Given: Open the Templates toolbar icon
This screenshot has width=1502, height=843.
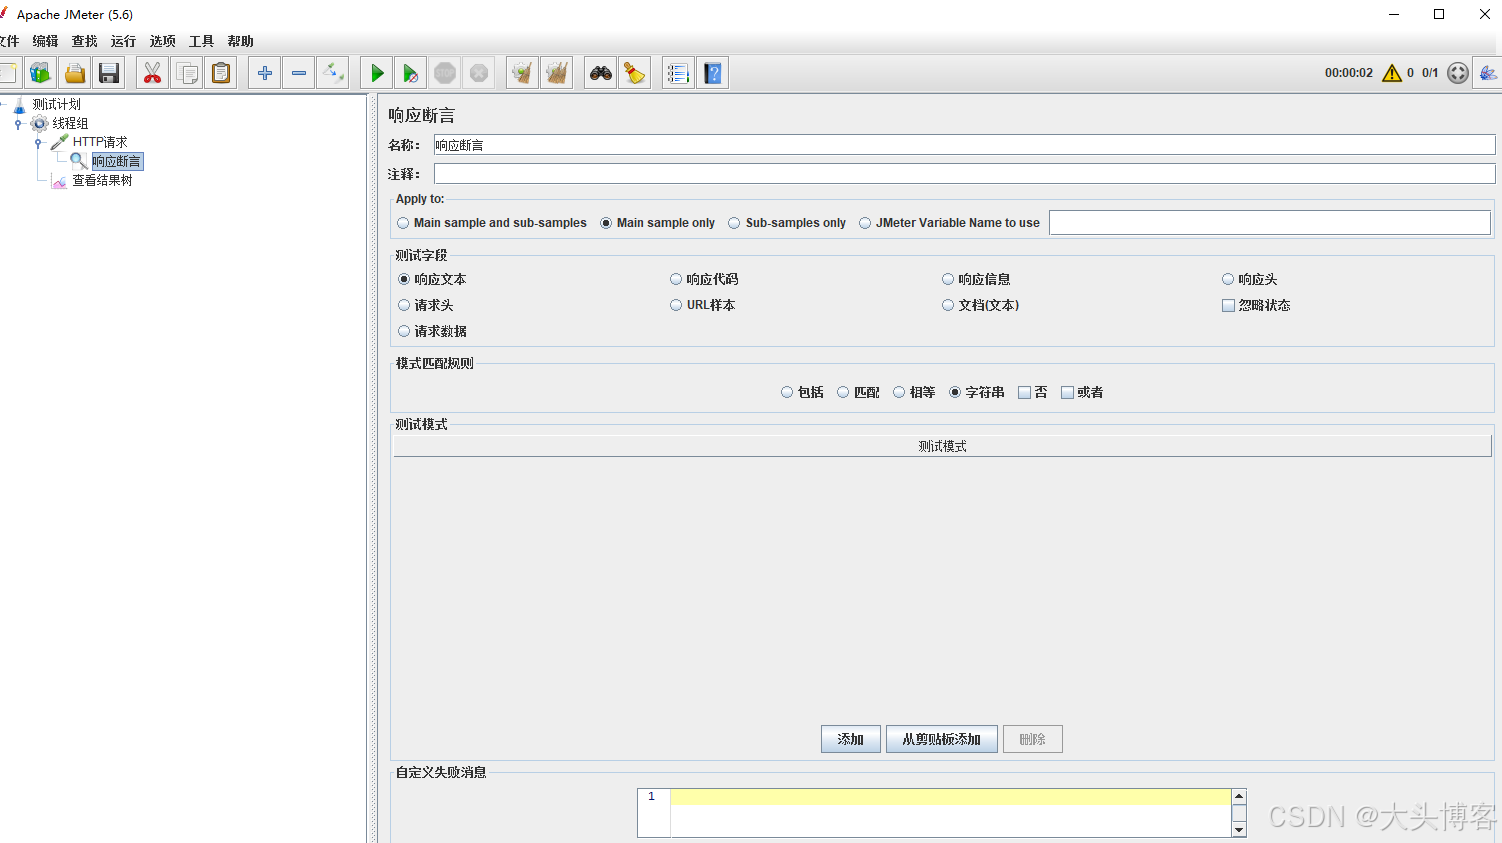Looking at the screenshot, I should [41, 73].
